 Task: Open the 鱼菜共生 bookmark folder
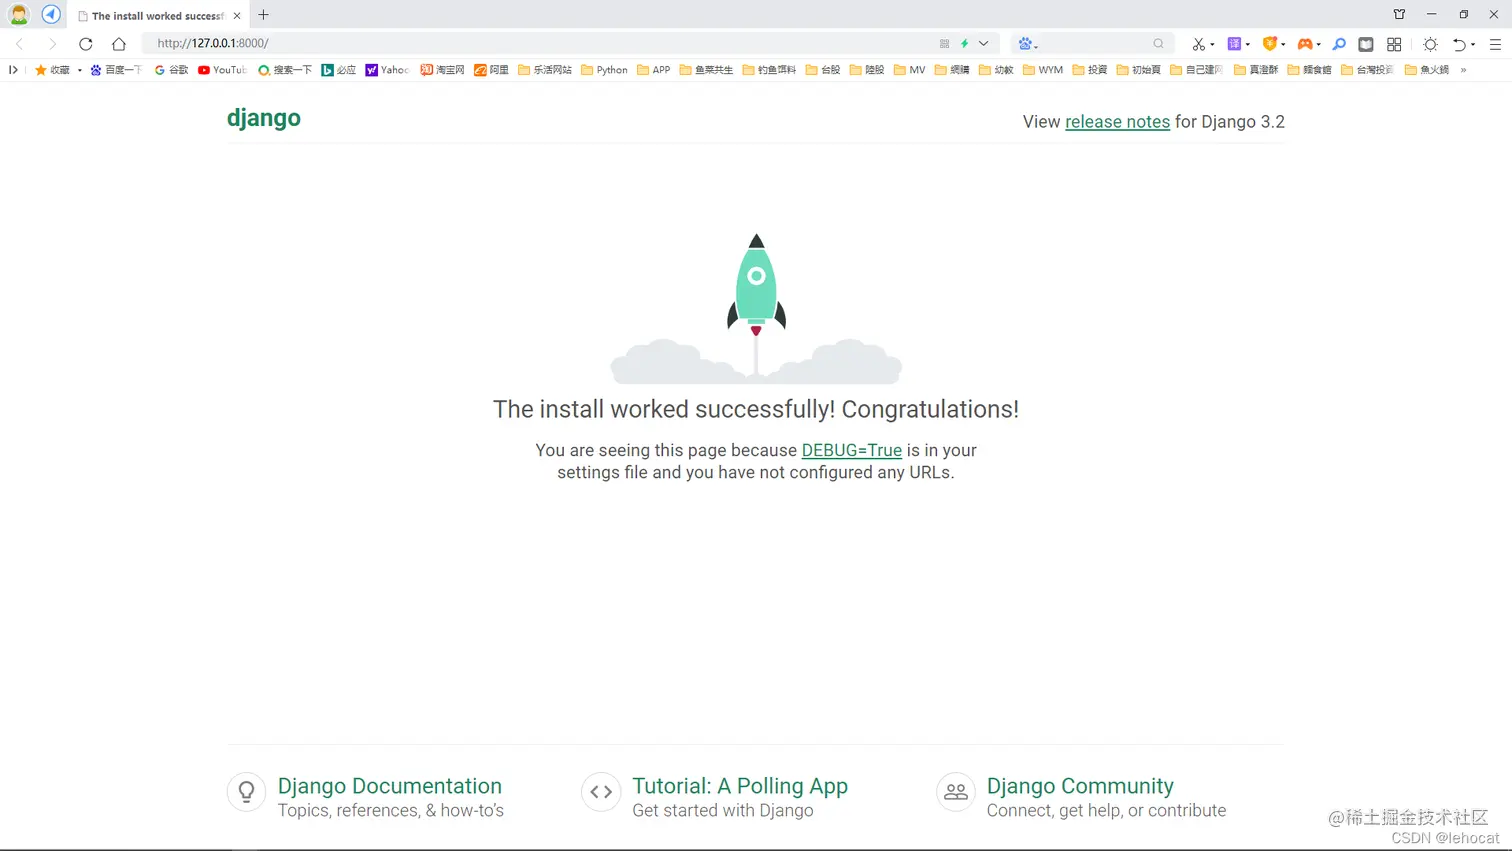click(706, 70)
